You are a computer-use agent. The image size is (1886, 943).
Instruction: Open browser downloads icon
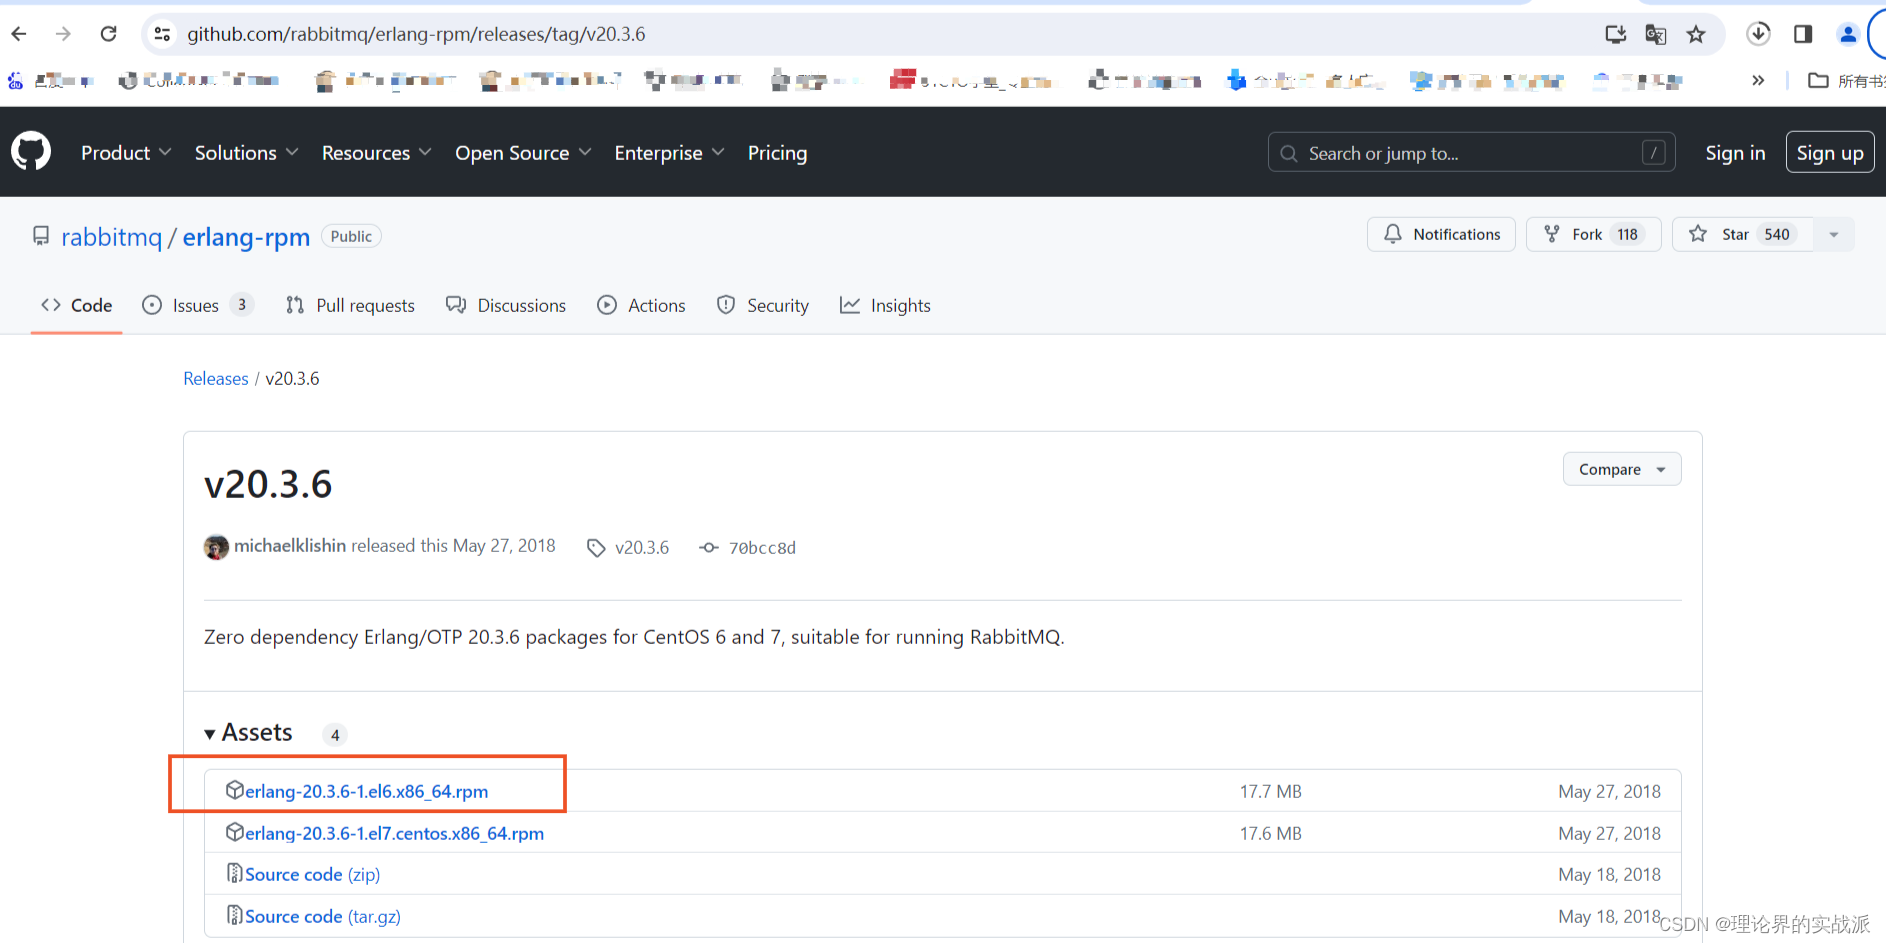point(1758,34)
